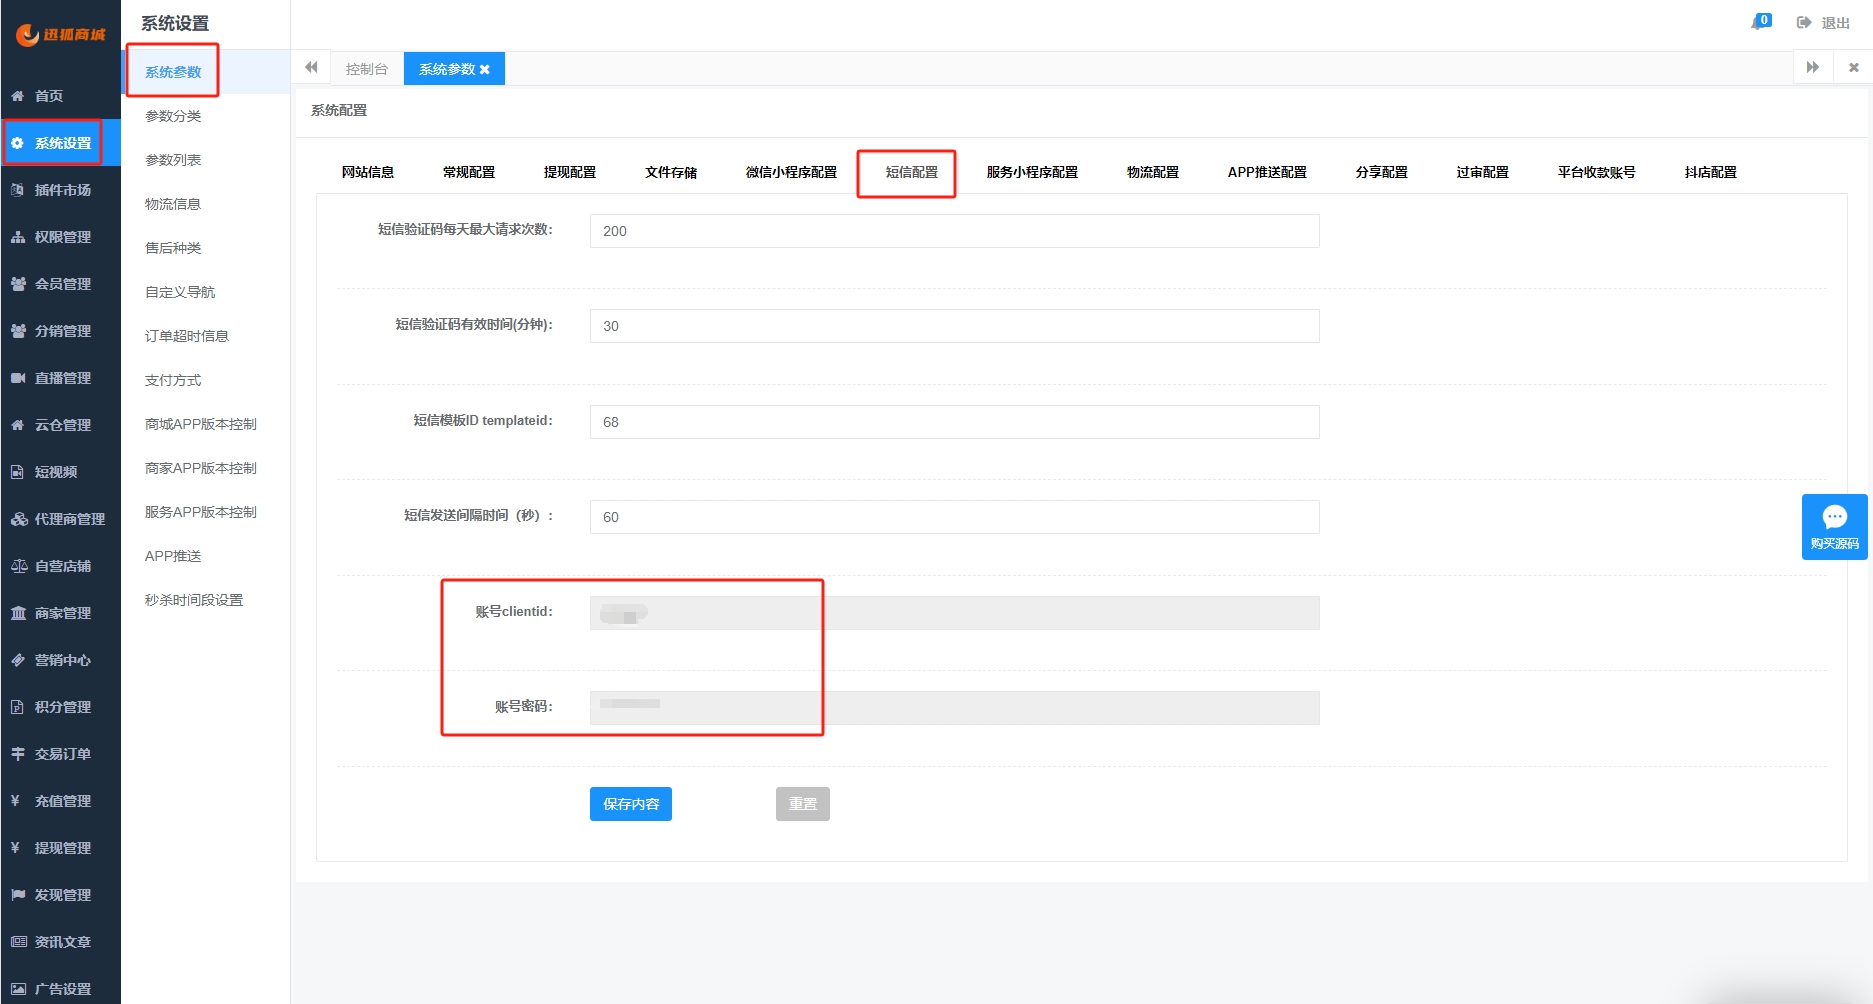Open the APP推送配置 tab
Image resolution: width=1873 pixels, height=1004 pixels.
point(1267,172)
